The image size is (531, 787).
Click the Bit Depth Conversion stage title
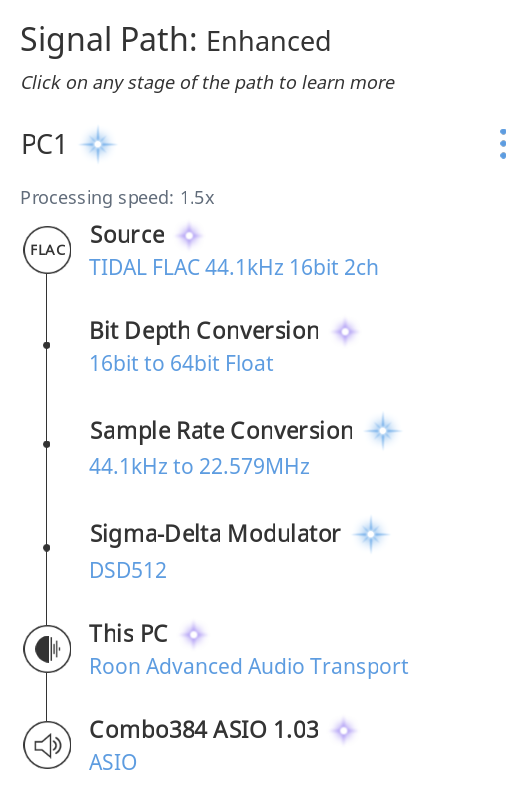pyautogui.click(x=204, y=331)
